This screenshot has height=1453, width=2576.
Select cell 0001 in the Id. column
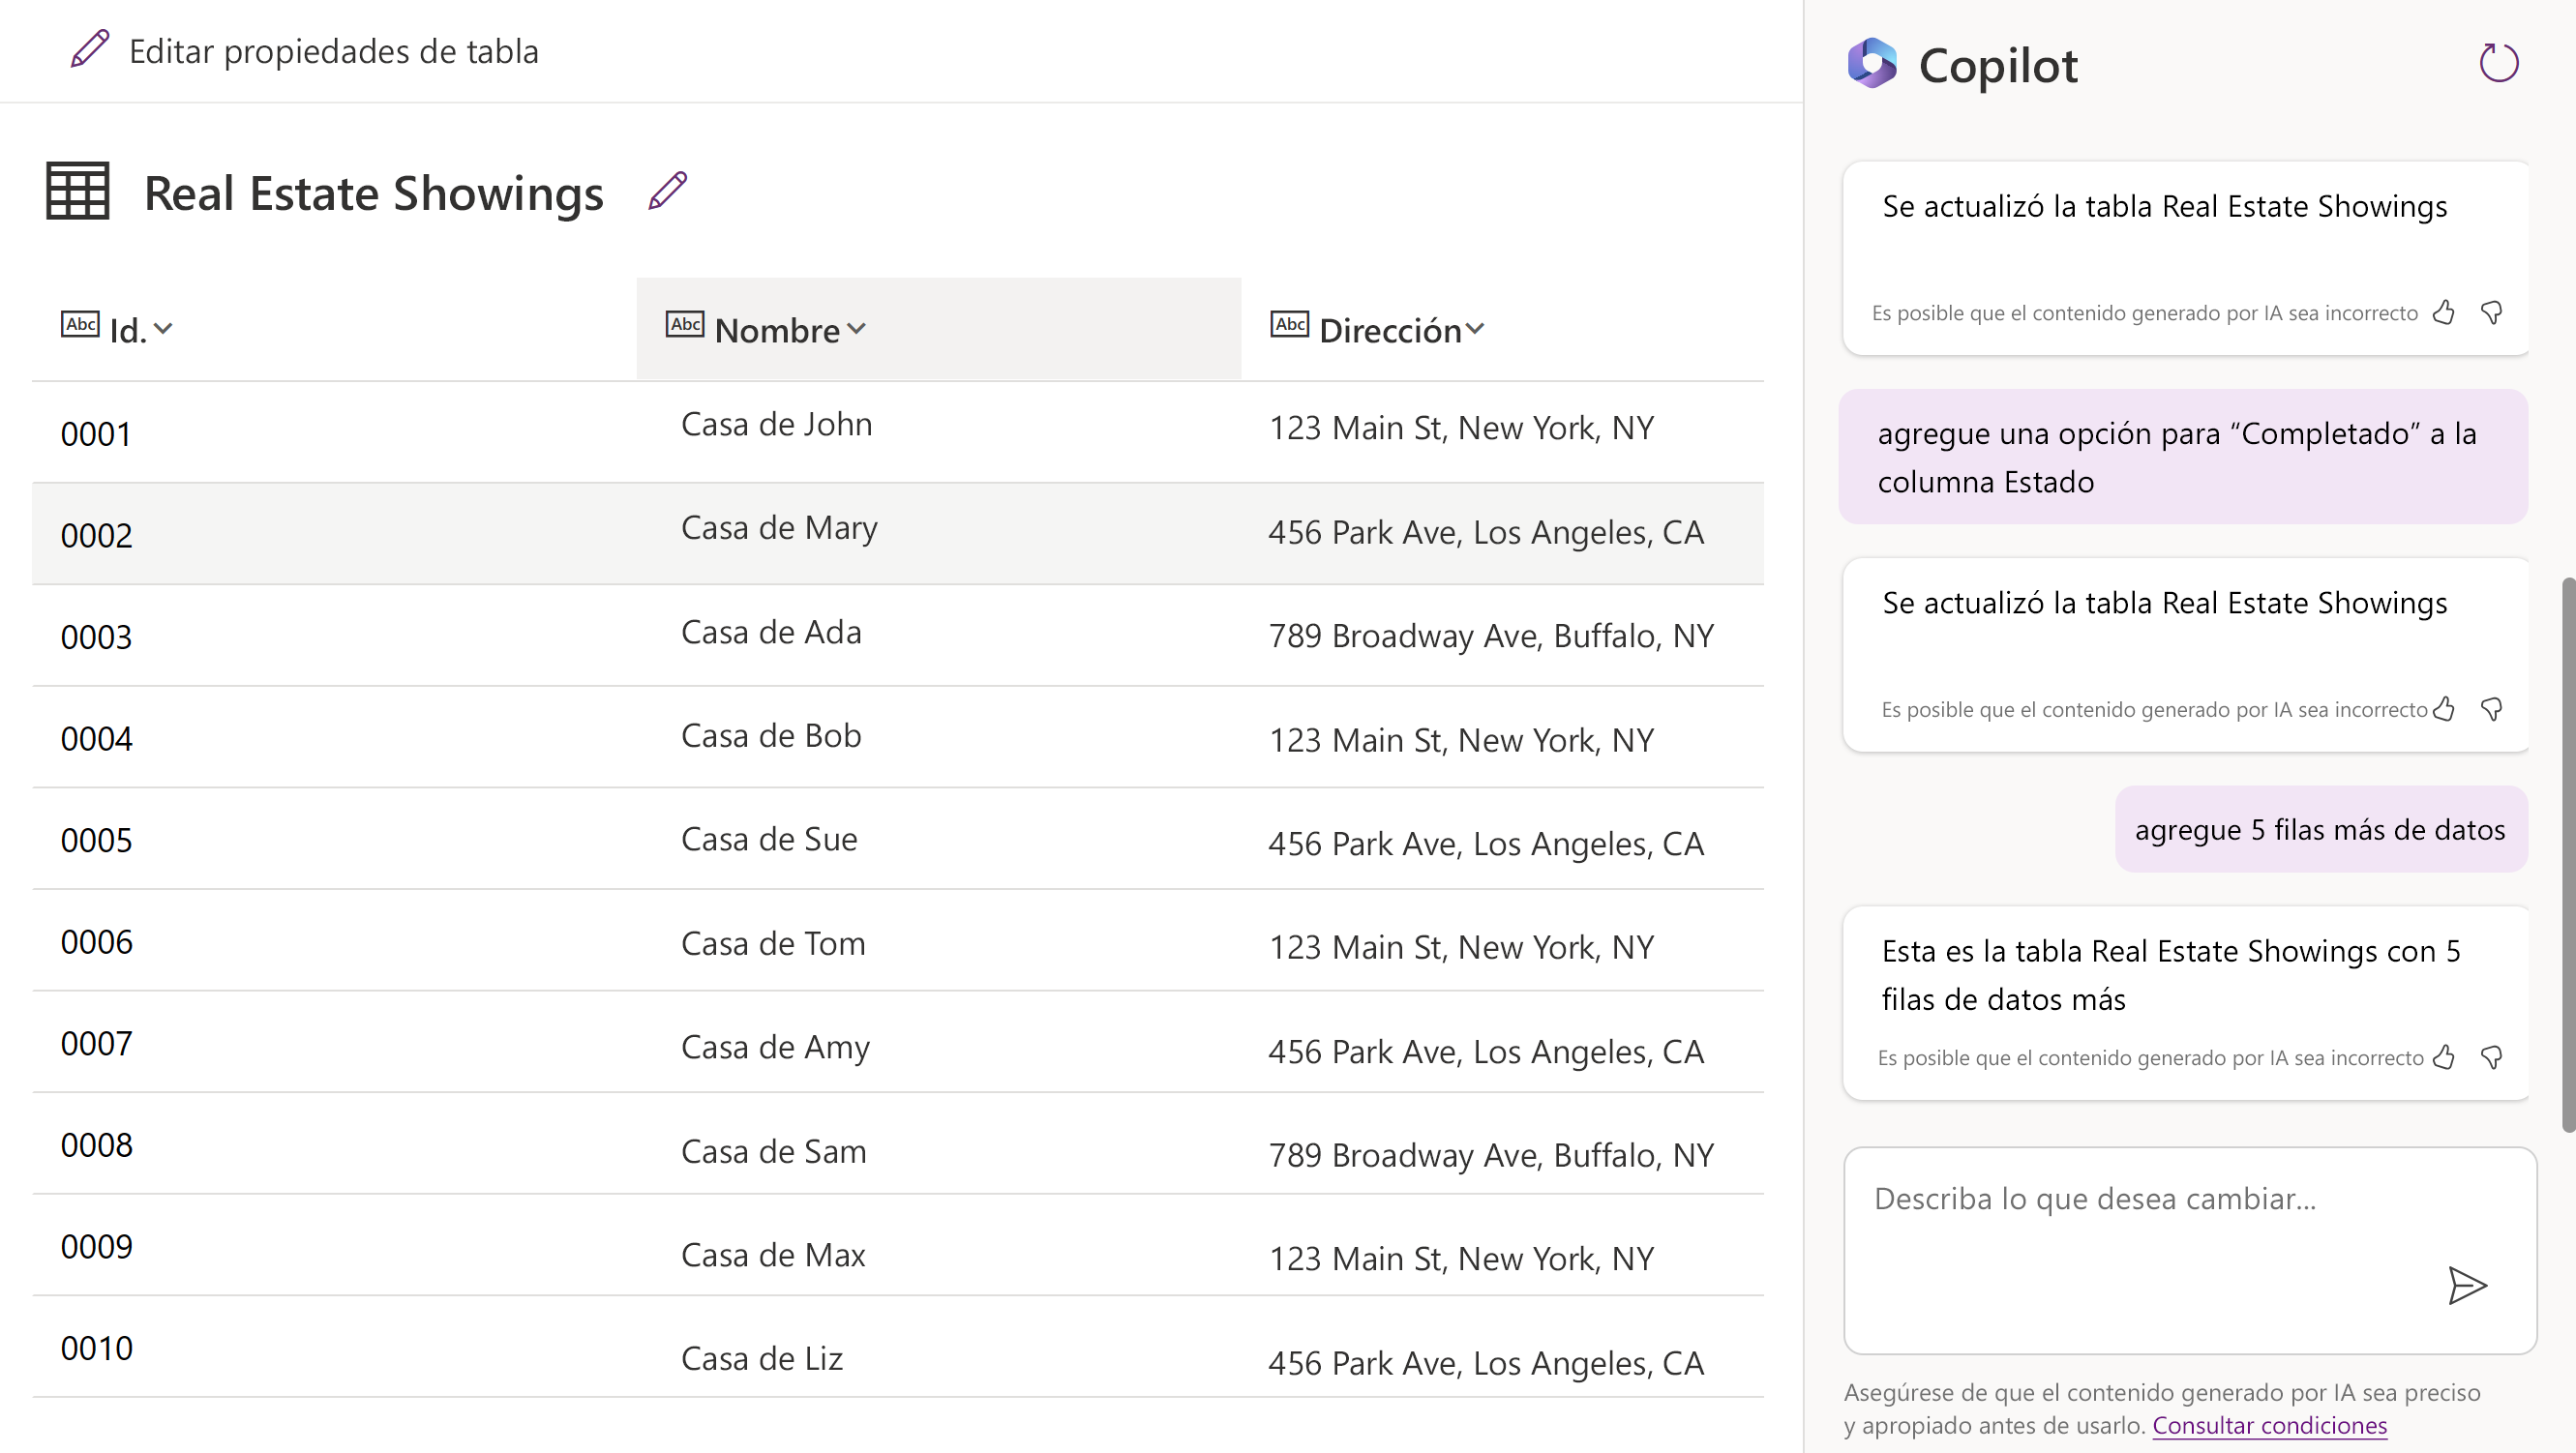point(96,434)
